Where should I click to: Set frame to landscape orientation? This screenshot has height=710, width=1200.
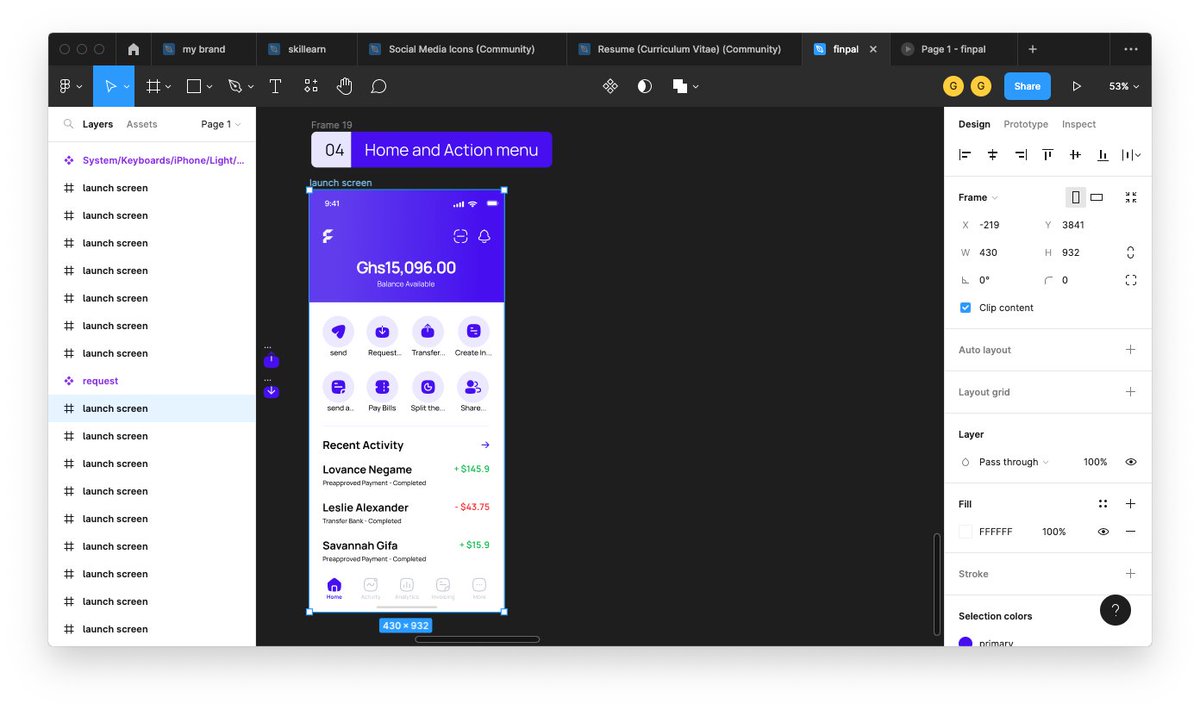click(1097, 197)
